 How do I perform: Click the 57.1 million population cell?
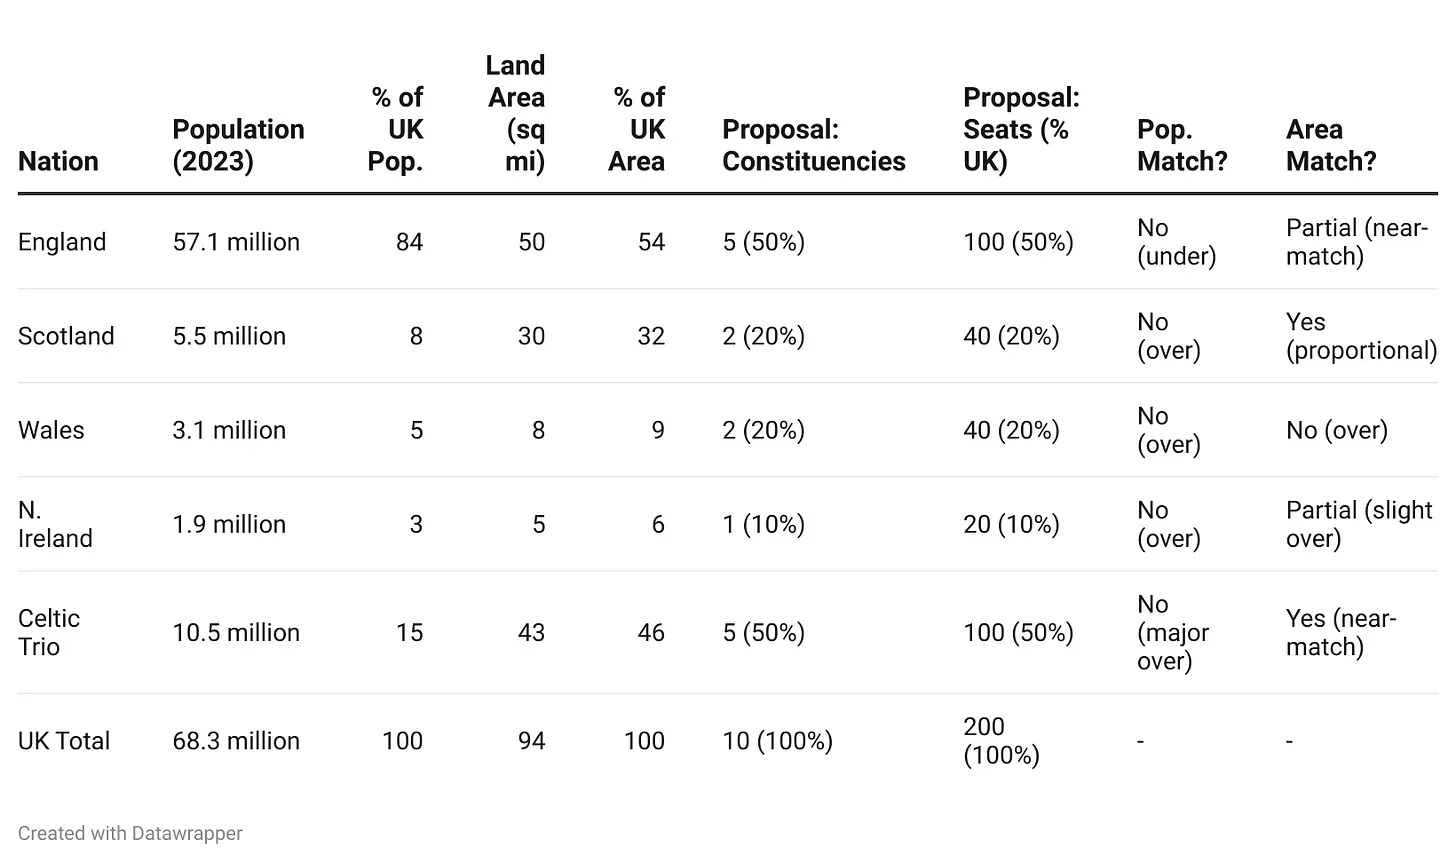tap(236, 242)
